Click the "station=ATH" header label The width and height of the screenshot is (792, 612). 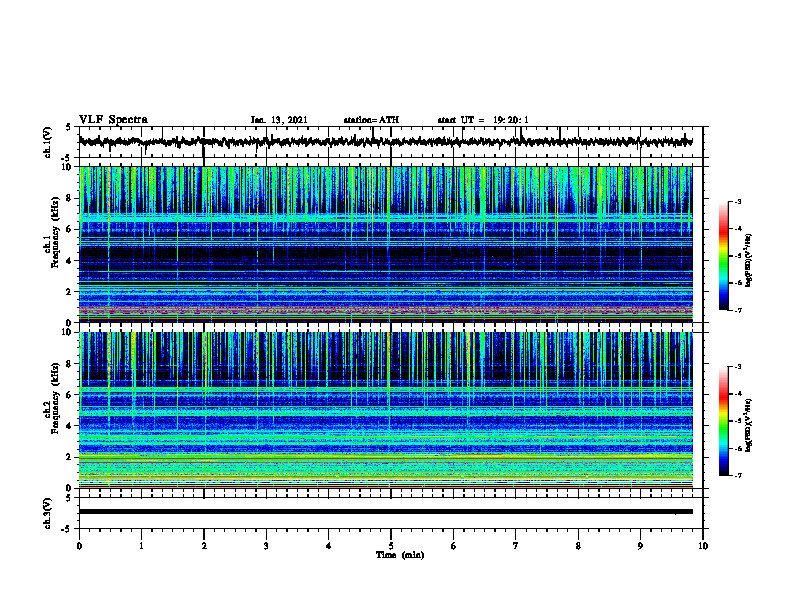(371, 120)
